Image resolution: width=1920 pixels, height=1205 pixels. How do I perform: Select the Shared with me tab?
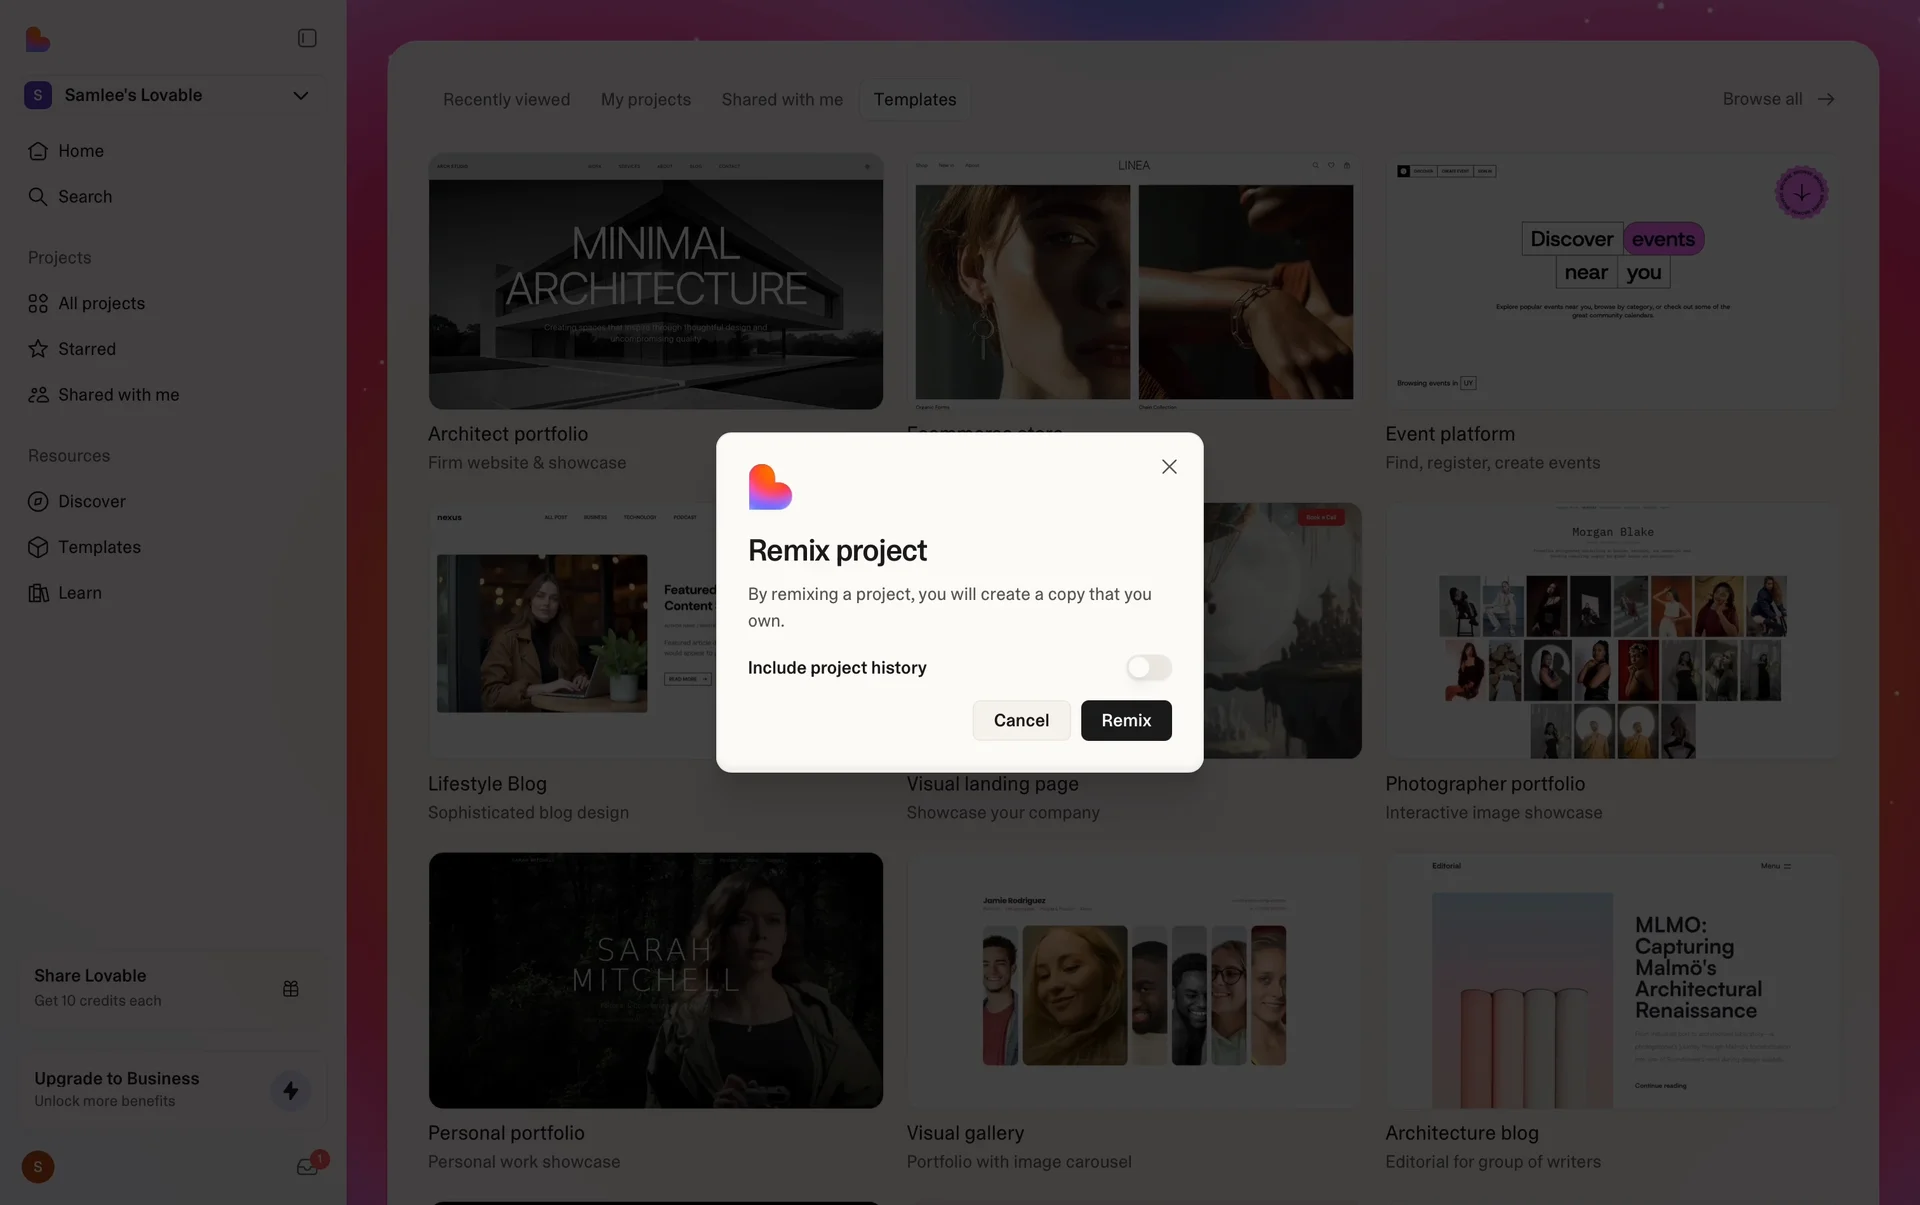[x=782, y=100]
